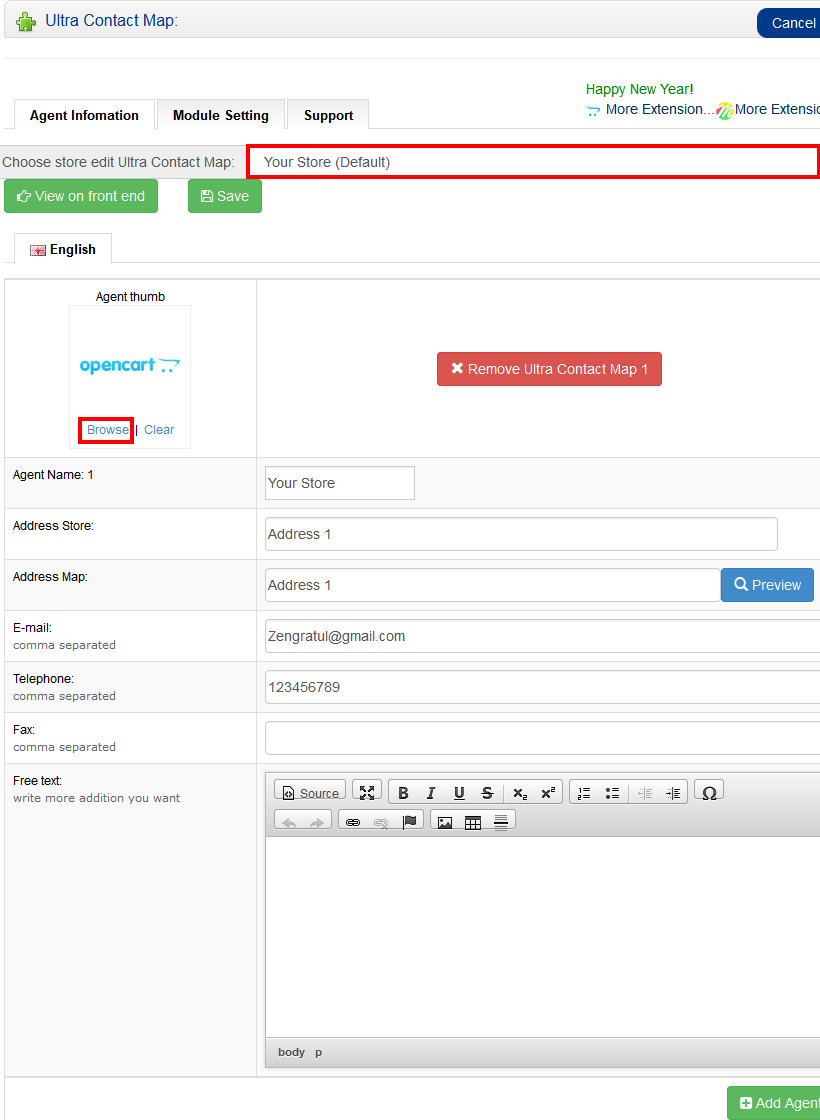The height and width of the screenshot is (1120, 820).
Task: Insert a link with the chain icon
Action: coord(352,822)
